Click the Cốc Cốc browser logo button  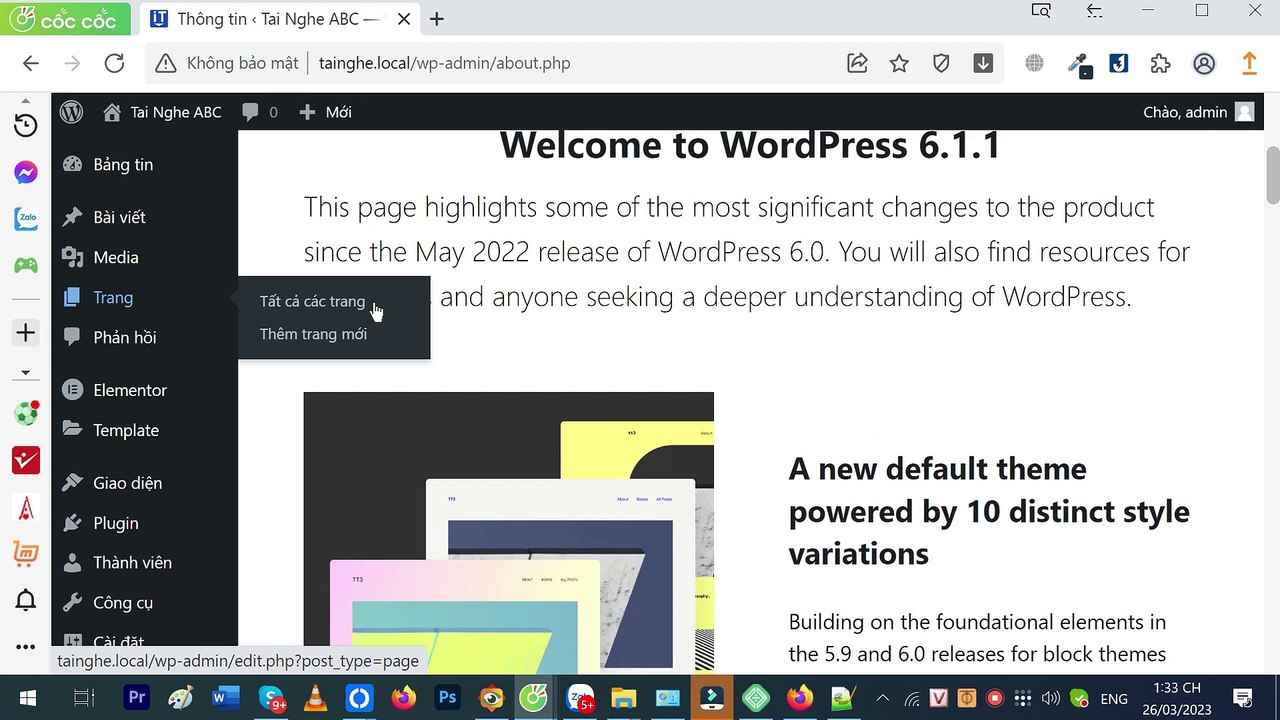(x=64, y=18)
